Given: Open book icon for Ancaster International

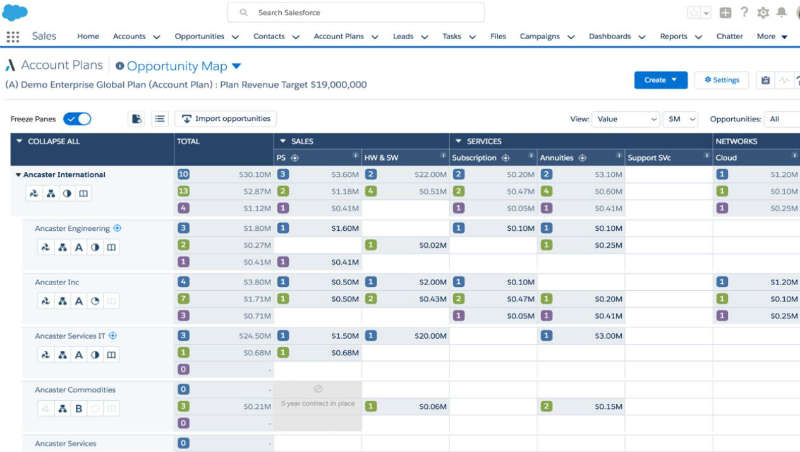Looking at the screenshot, I should (x=83, y=193).
